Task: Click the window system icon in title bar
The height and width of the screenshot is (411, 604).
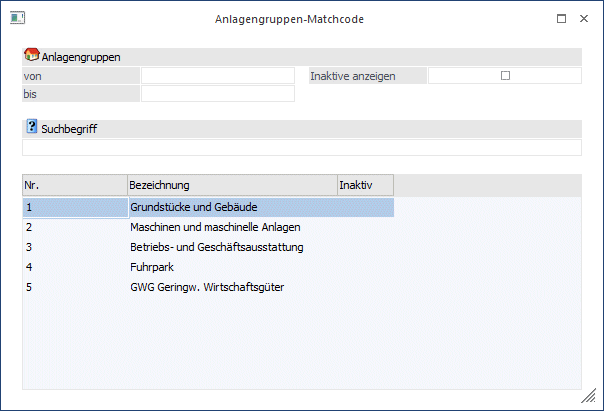Action: click(17, 18)
